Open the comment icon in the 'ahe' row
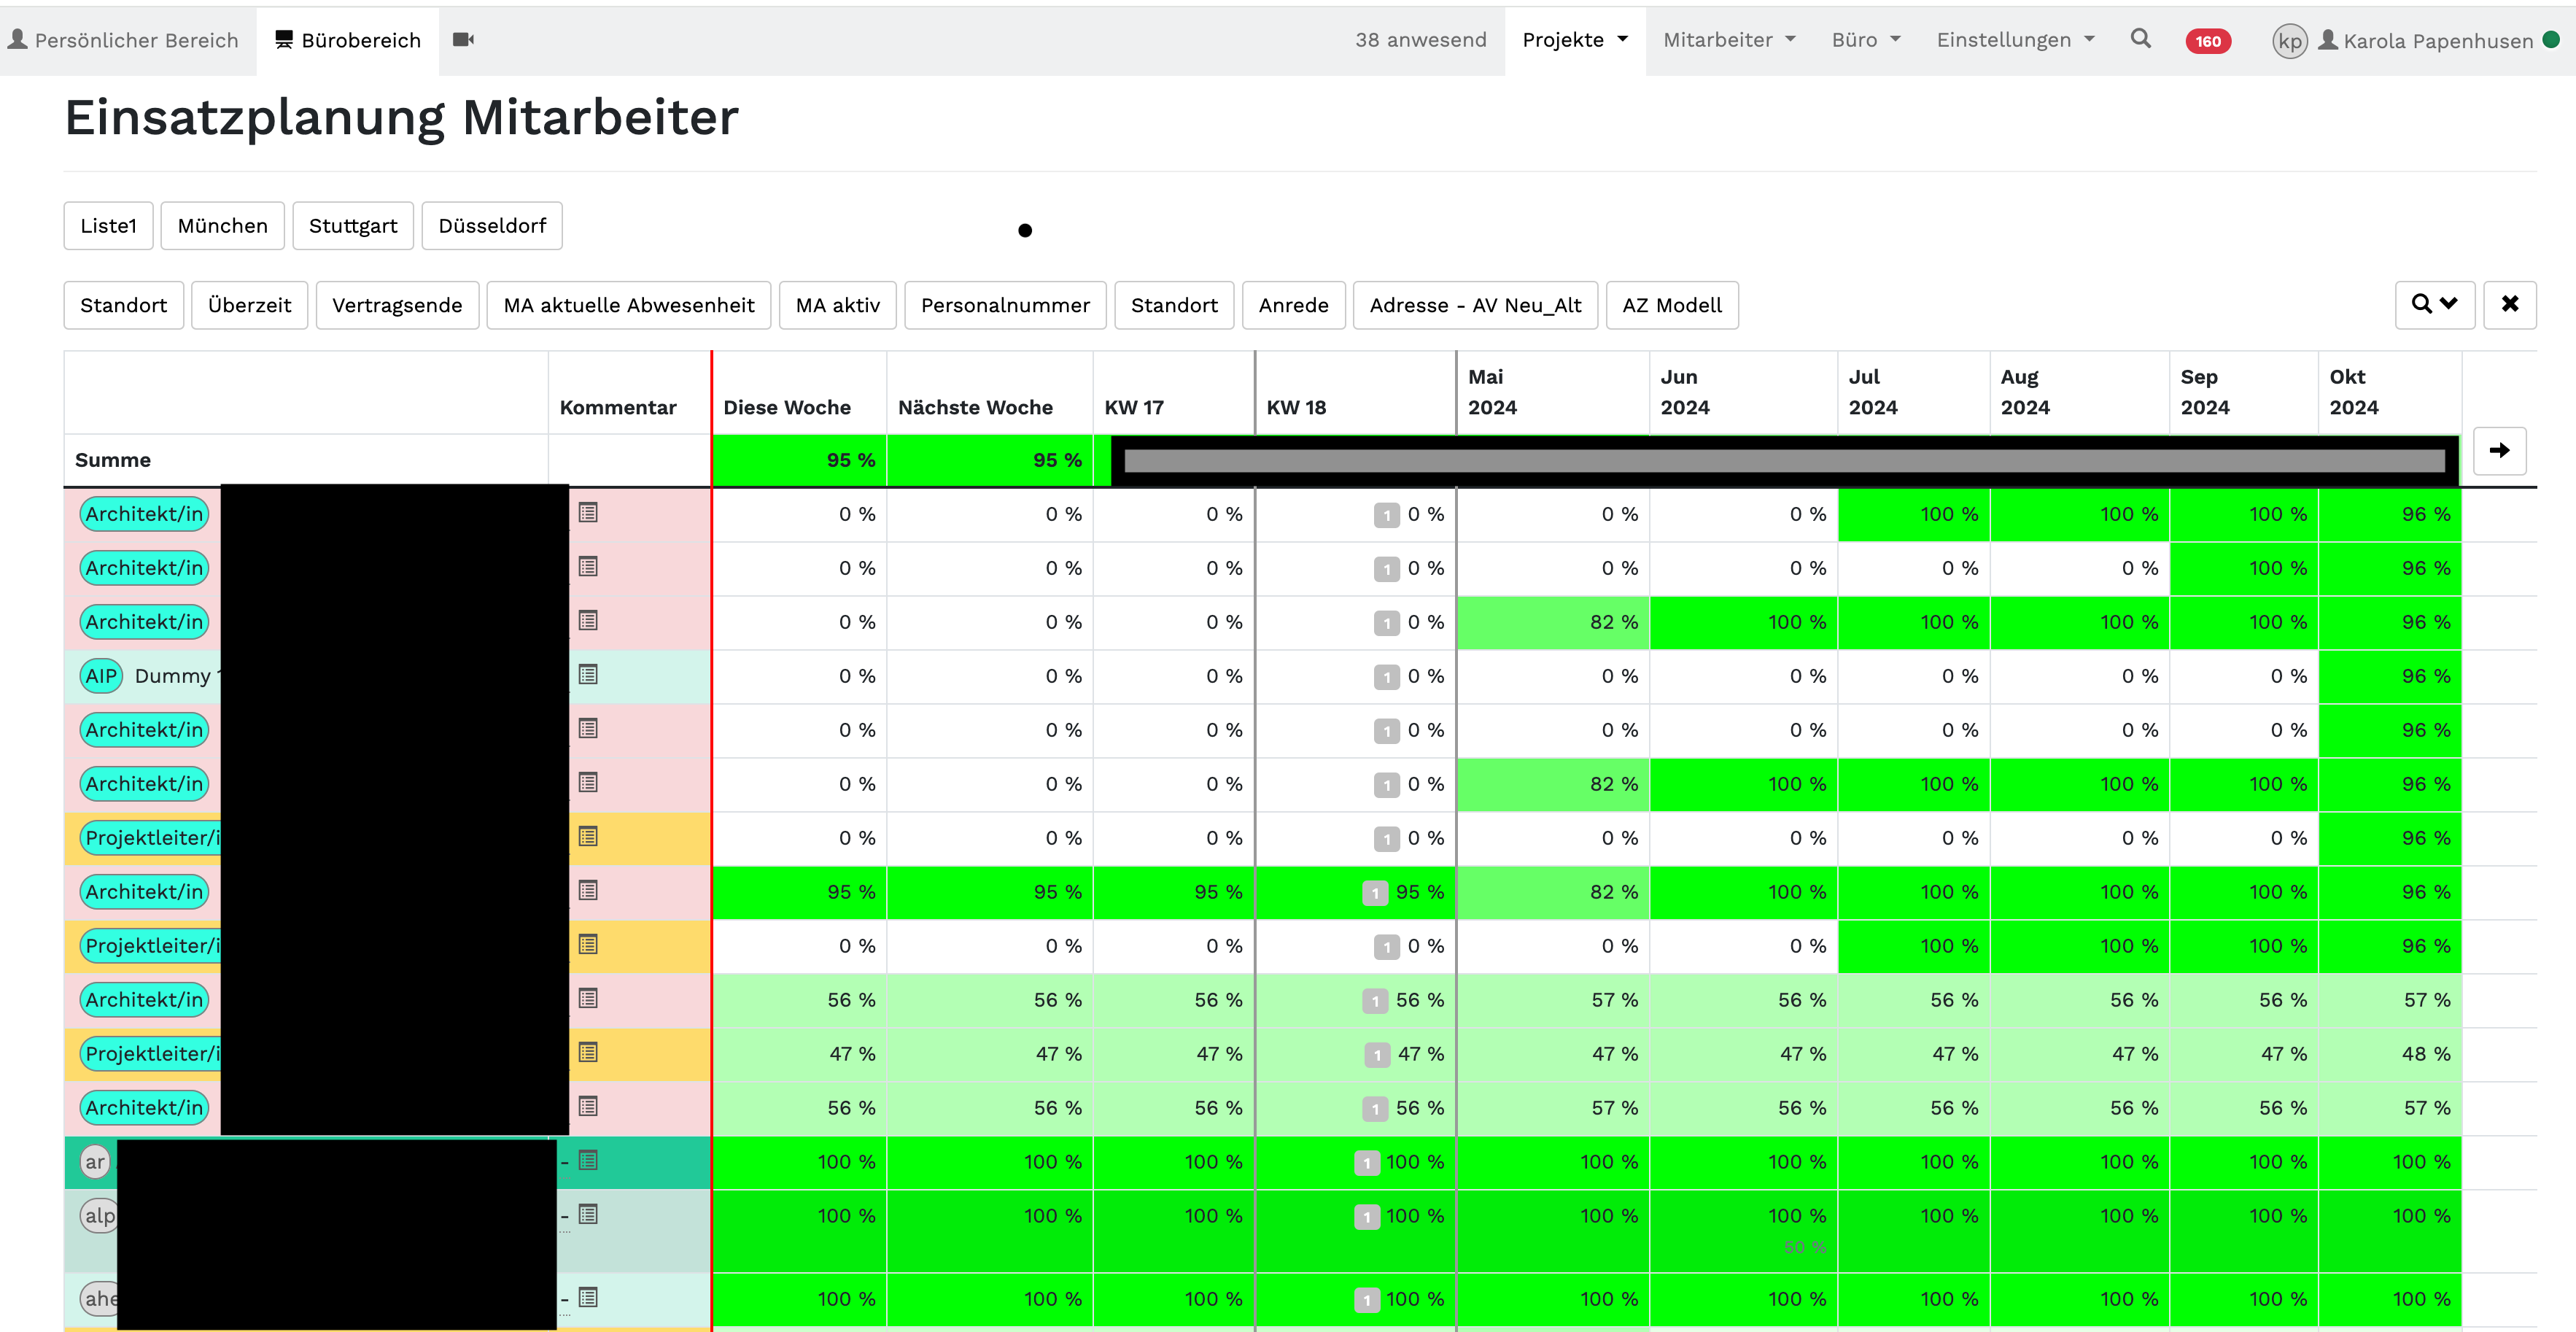The width and height of the screenshot is (2576, 1332). (588, 1298)
